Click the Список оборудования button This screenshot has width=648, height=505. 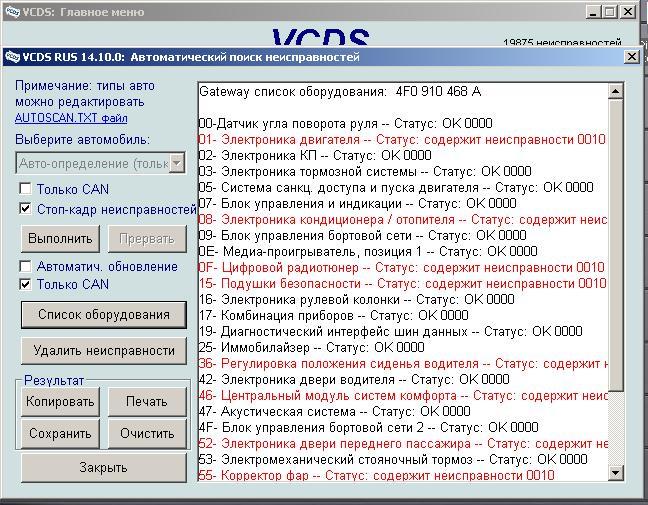coord(103,314)
